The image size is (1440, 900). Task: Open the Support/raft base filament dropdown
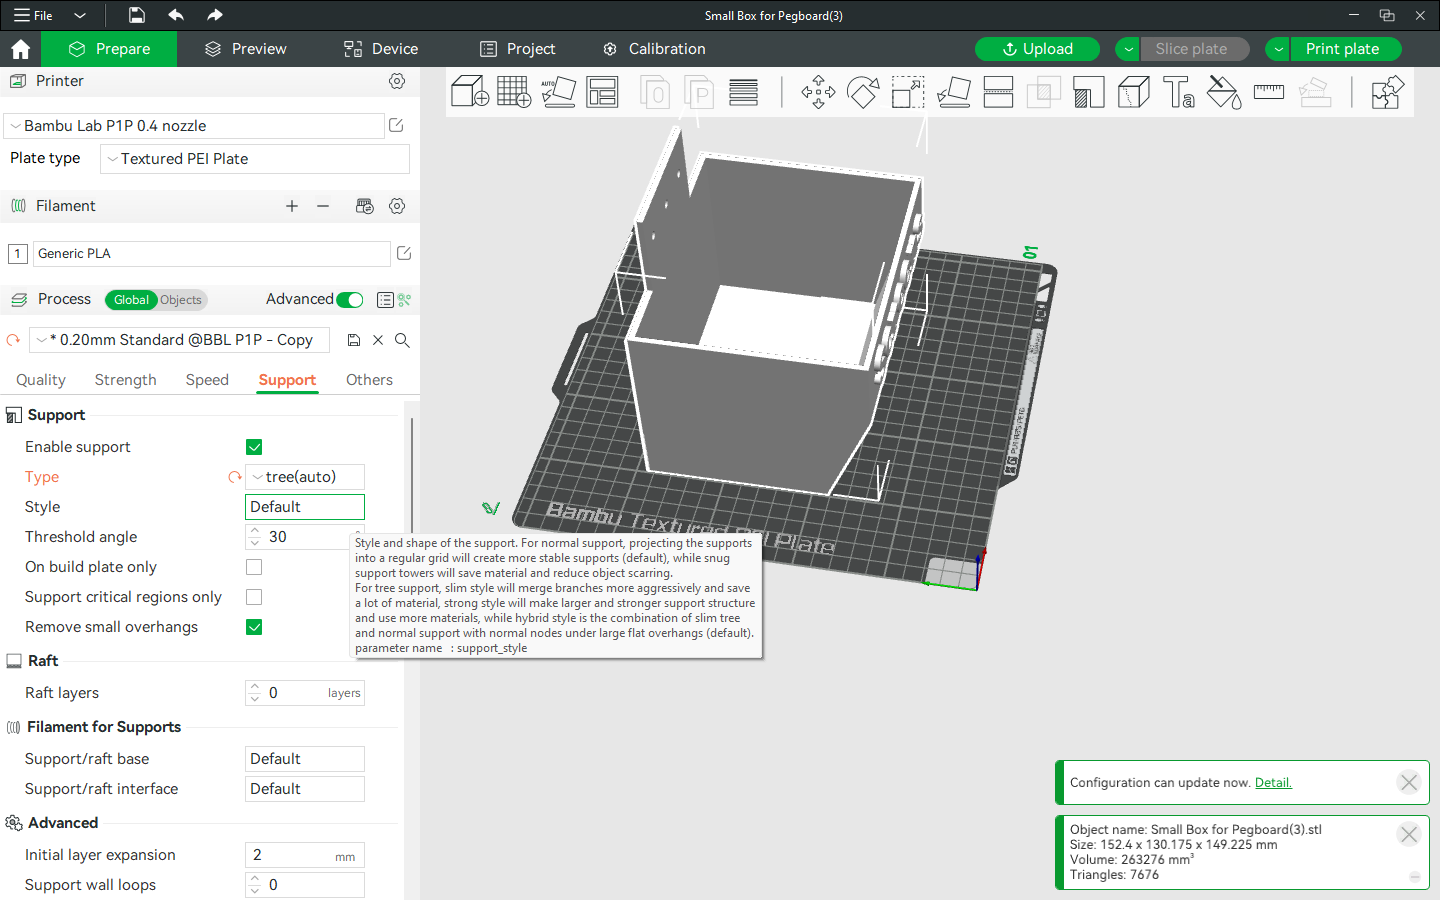pyautogui.click(x=305, y=759)
